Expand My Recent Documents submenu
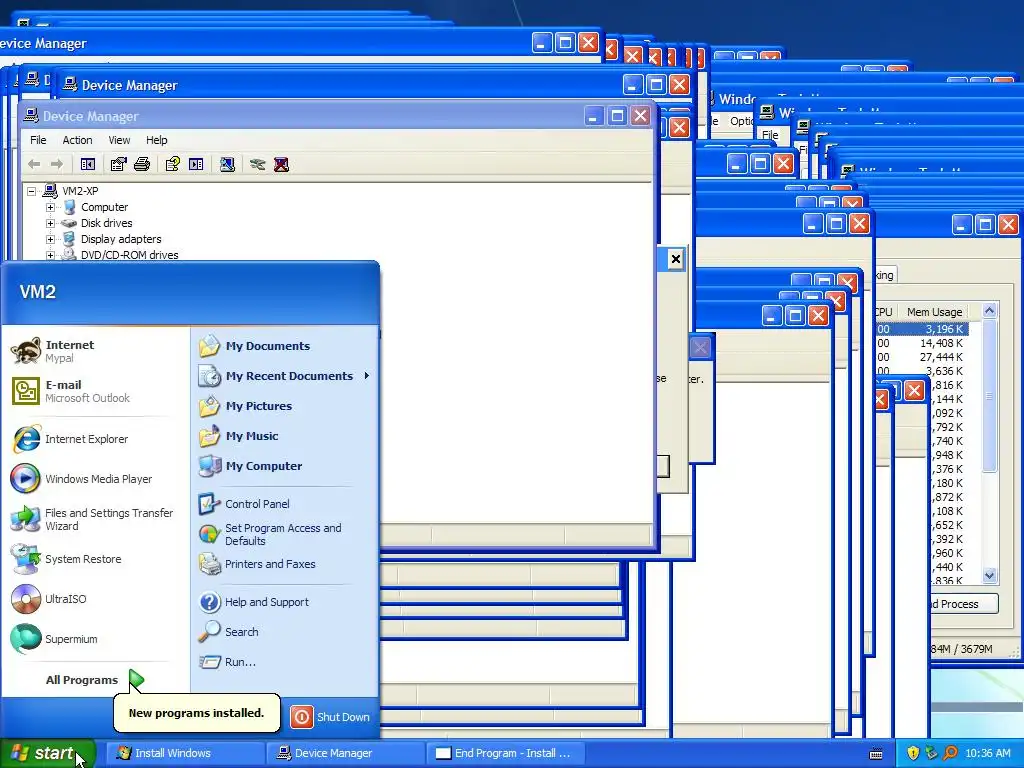Image resolution: width=1024 pixels, height=768 pixels. tap(285, 376)
